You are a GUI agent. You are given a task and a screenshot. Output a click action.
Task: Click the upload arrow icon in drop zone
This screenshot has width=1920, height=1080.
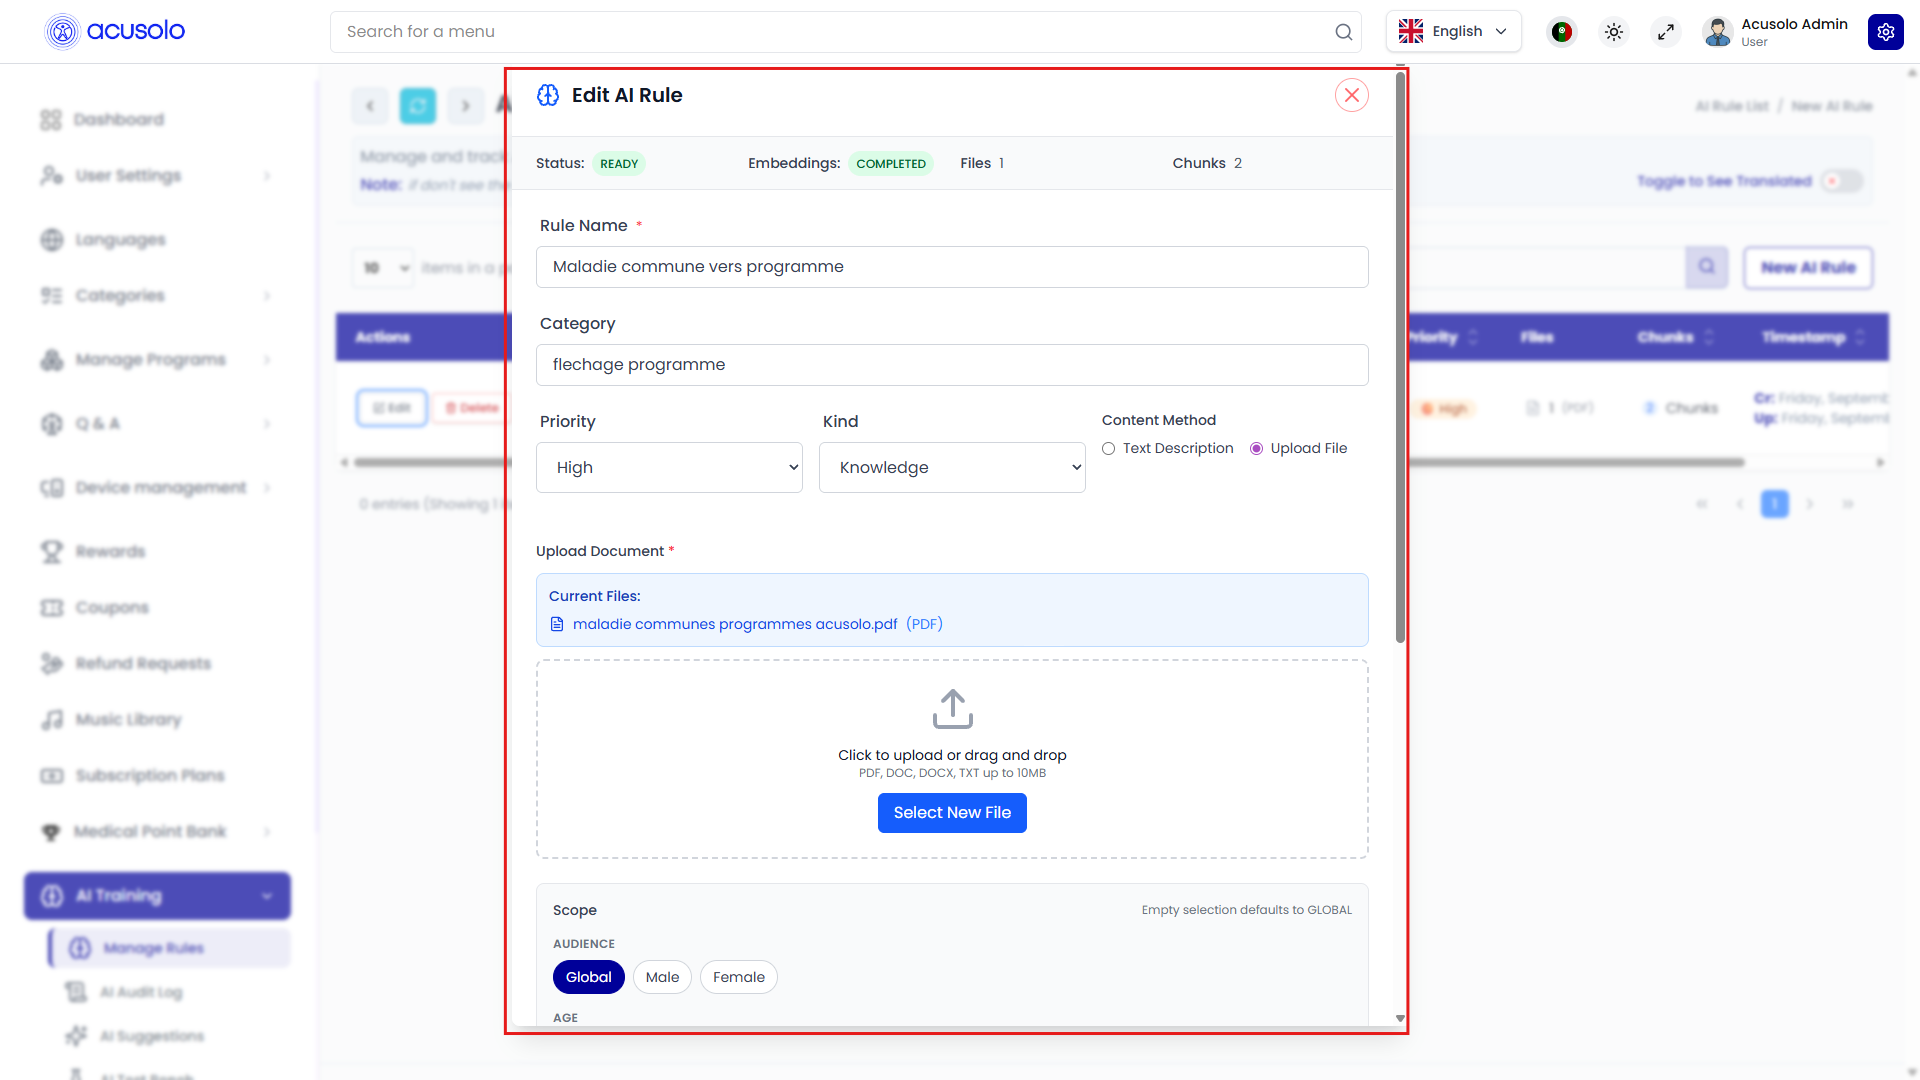[952, 709]
